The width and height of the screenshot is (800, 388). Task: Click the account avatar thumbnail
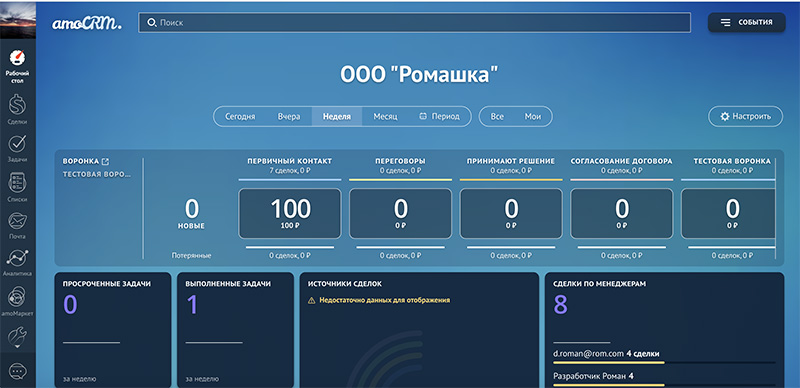[18, 19]
